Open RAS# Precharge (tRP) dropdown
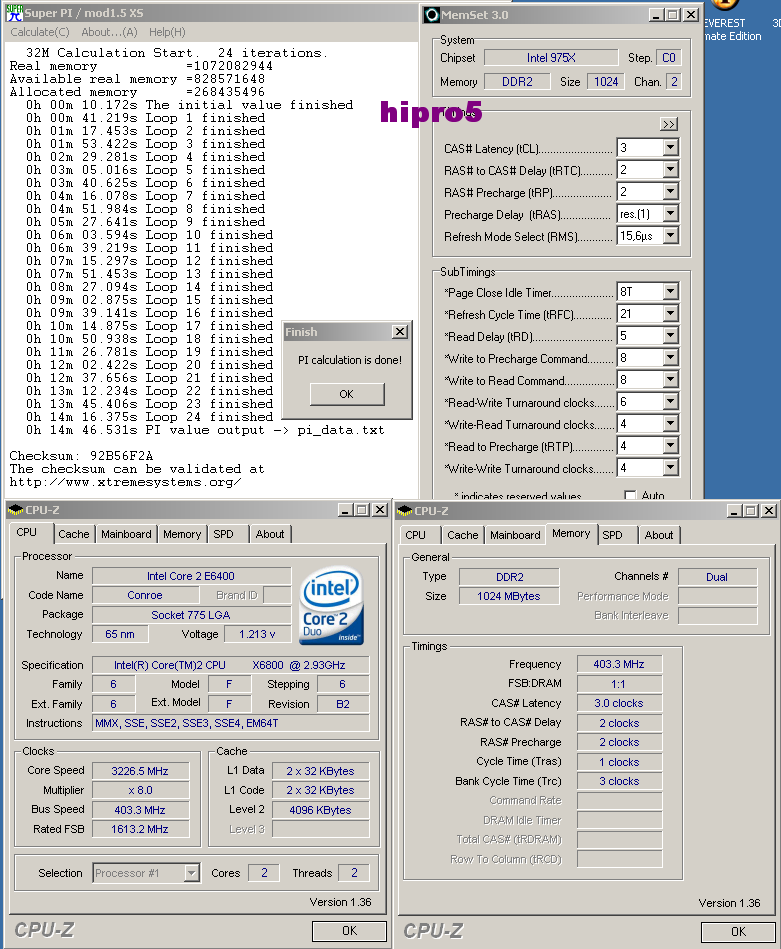Screen dimensions: 781x949 670,192
